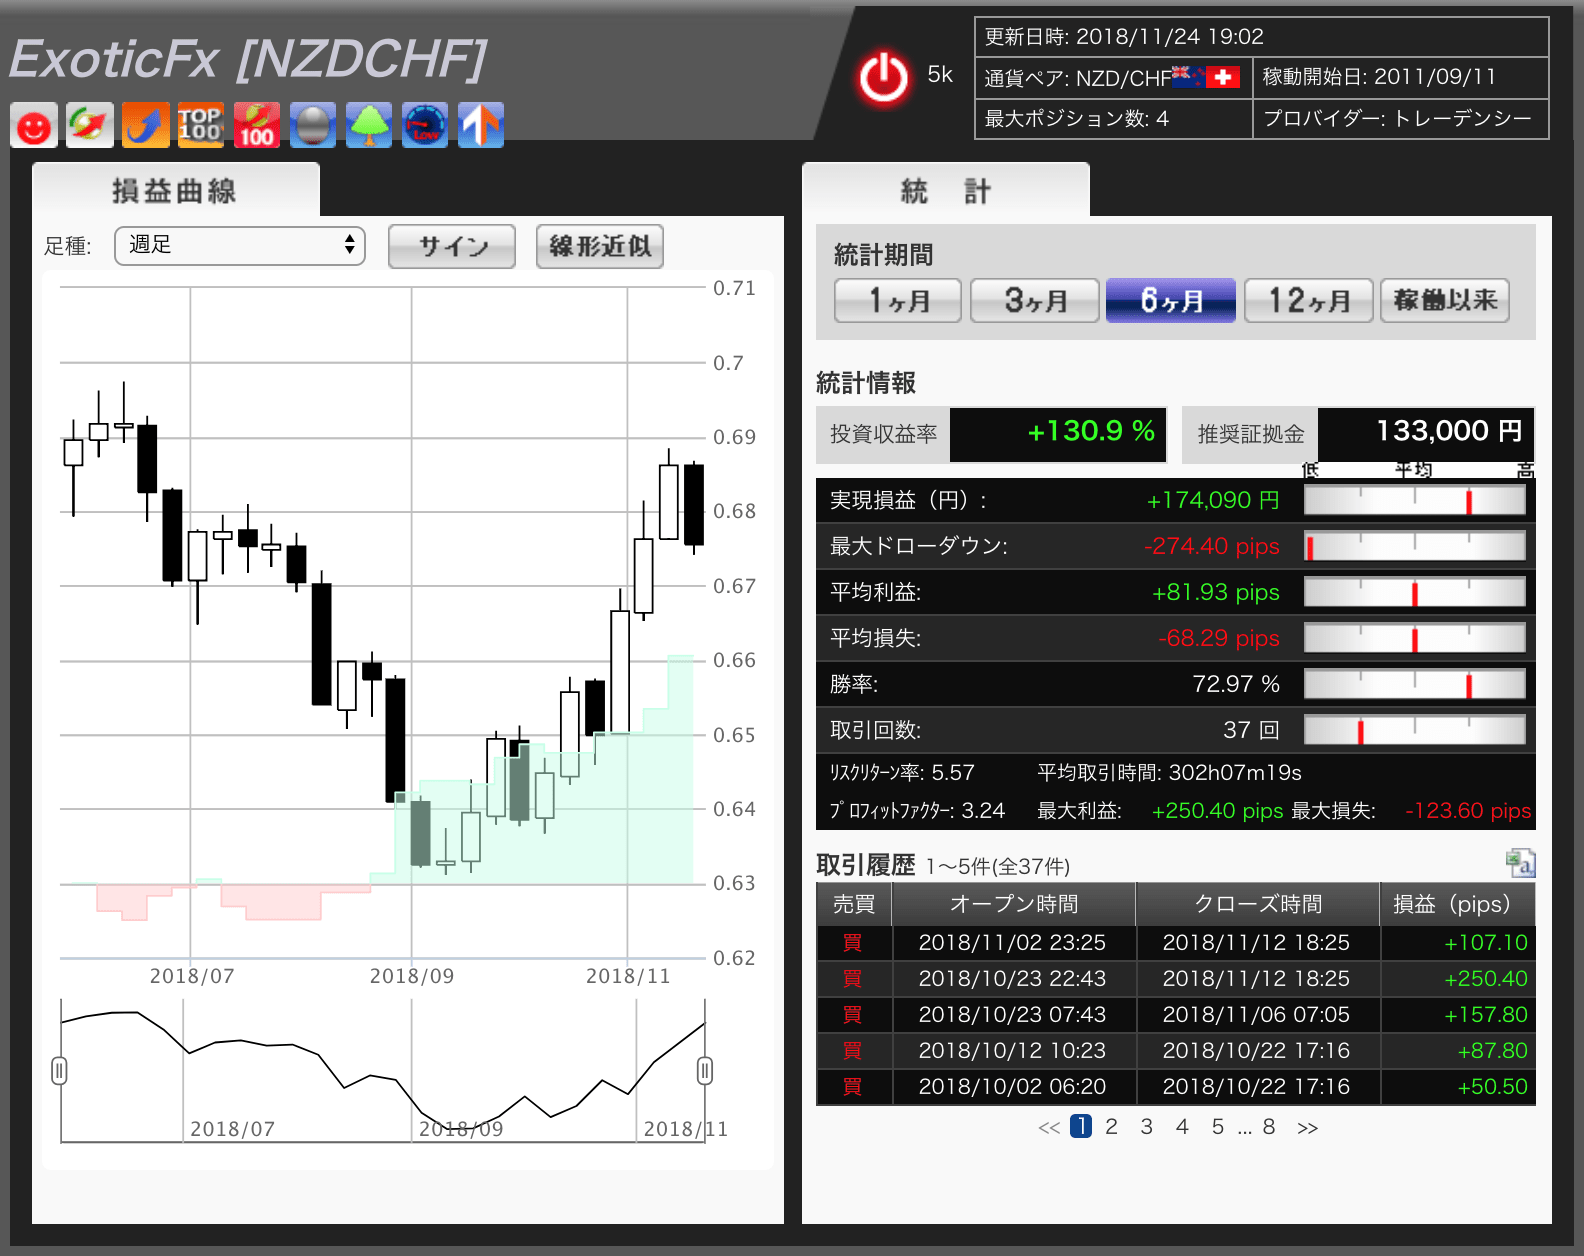Click the right range handle on the mini chart
The height and width of the screenshot is (1256, 1584).
pos(705,1071)
